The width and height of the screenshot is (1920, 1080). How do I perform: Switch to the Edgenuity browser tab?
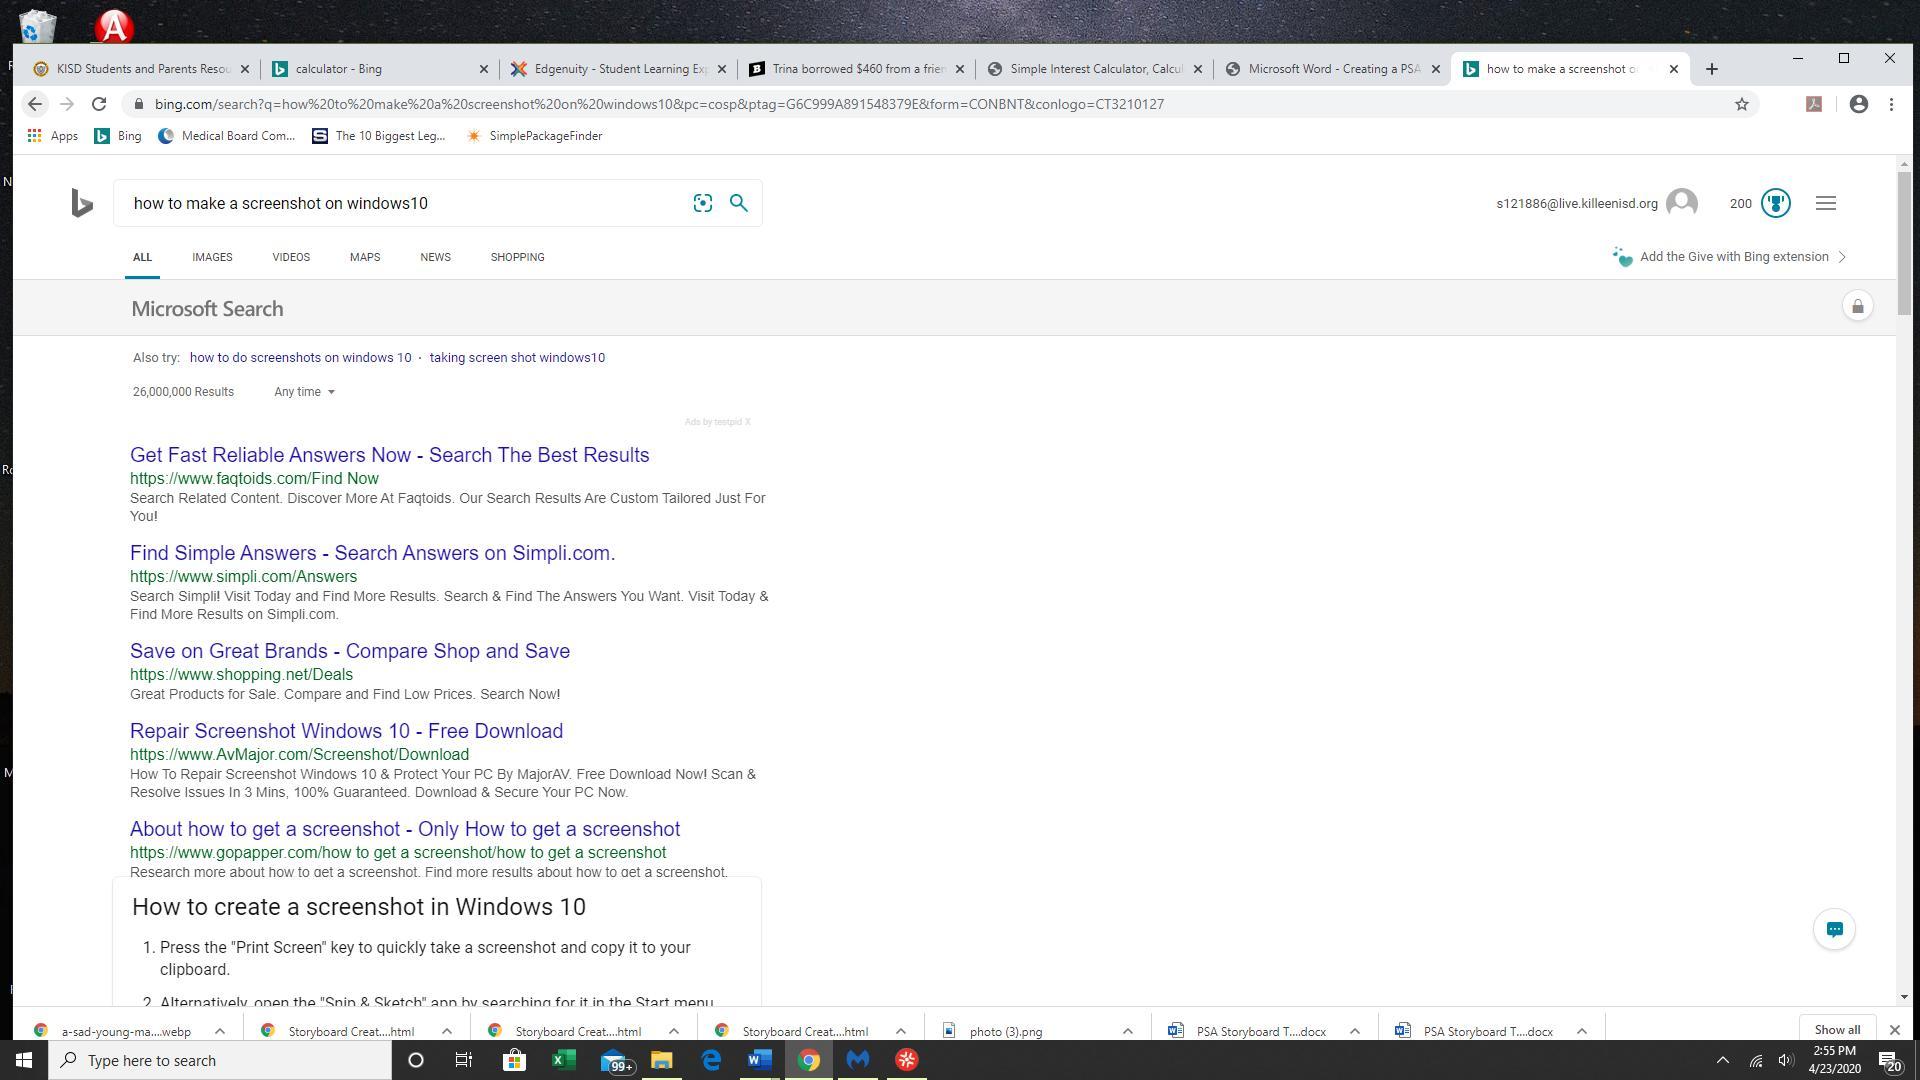click(x=619, y=69)
